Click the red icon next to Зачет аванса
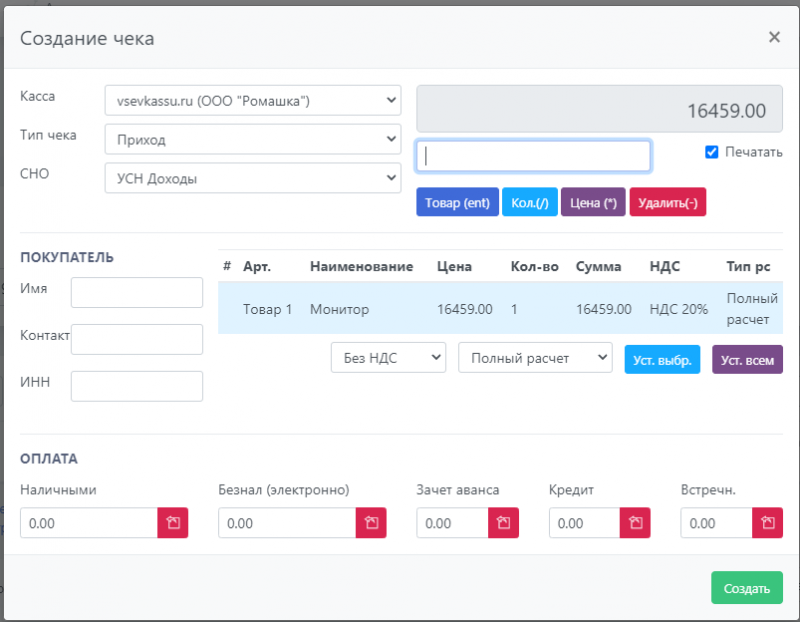The height and width of the screenshot is (622, 800). click(x=503, y=523)
